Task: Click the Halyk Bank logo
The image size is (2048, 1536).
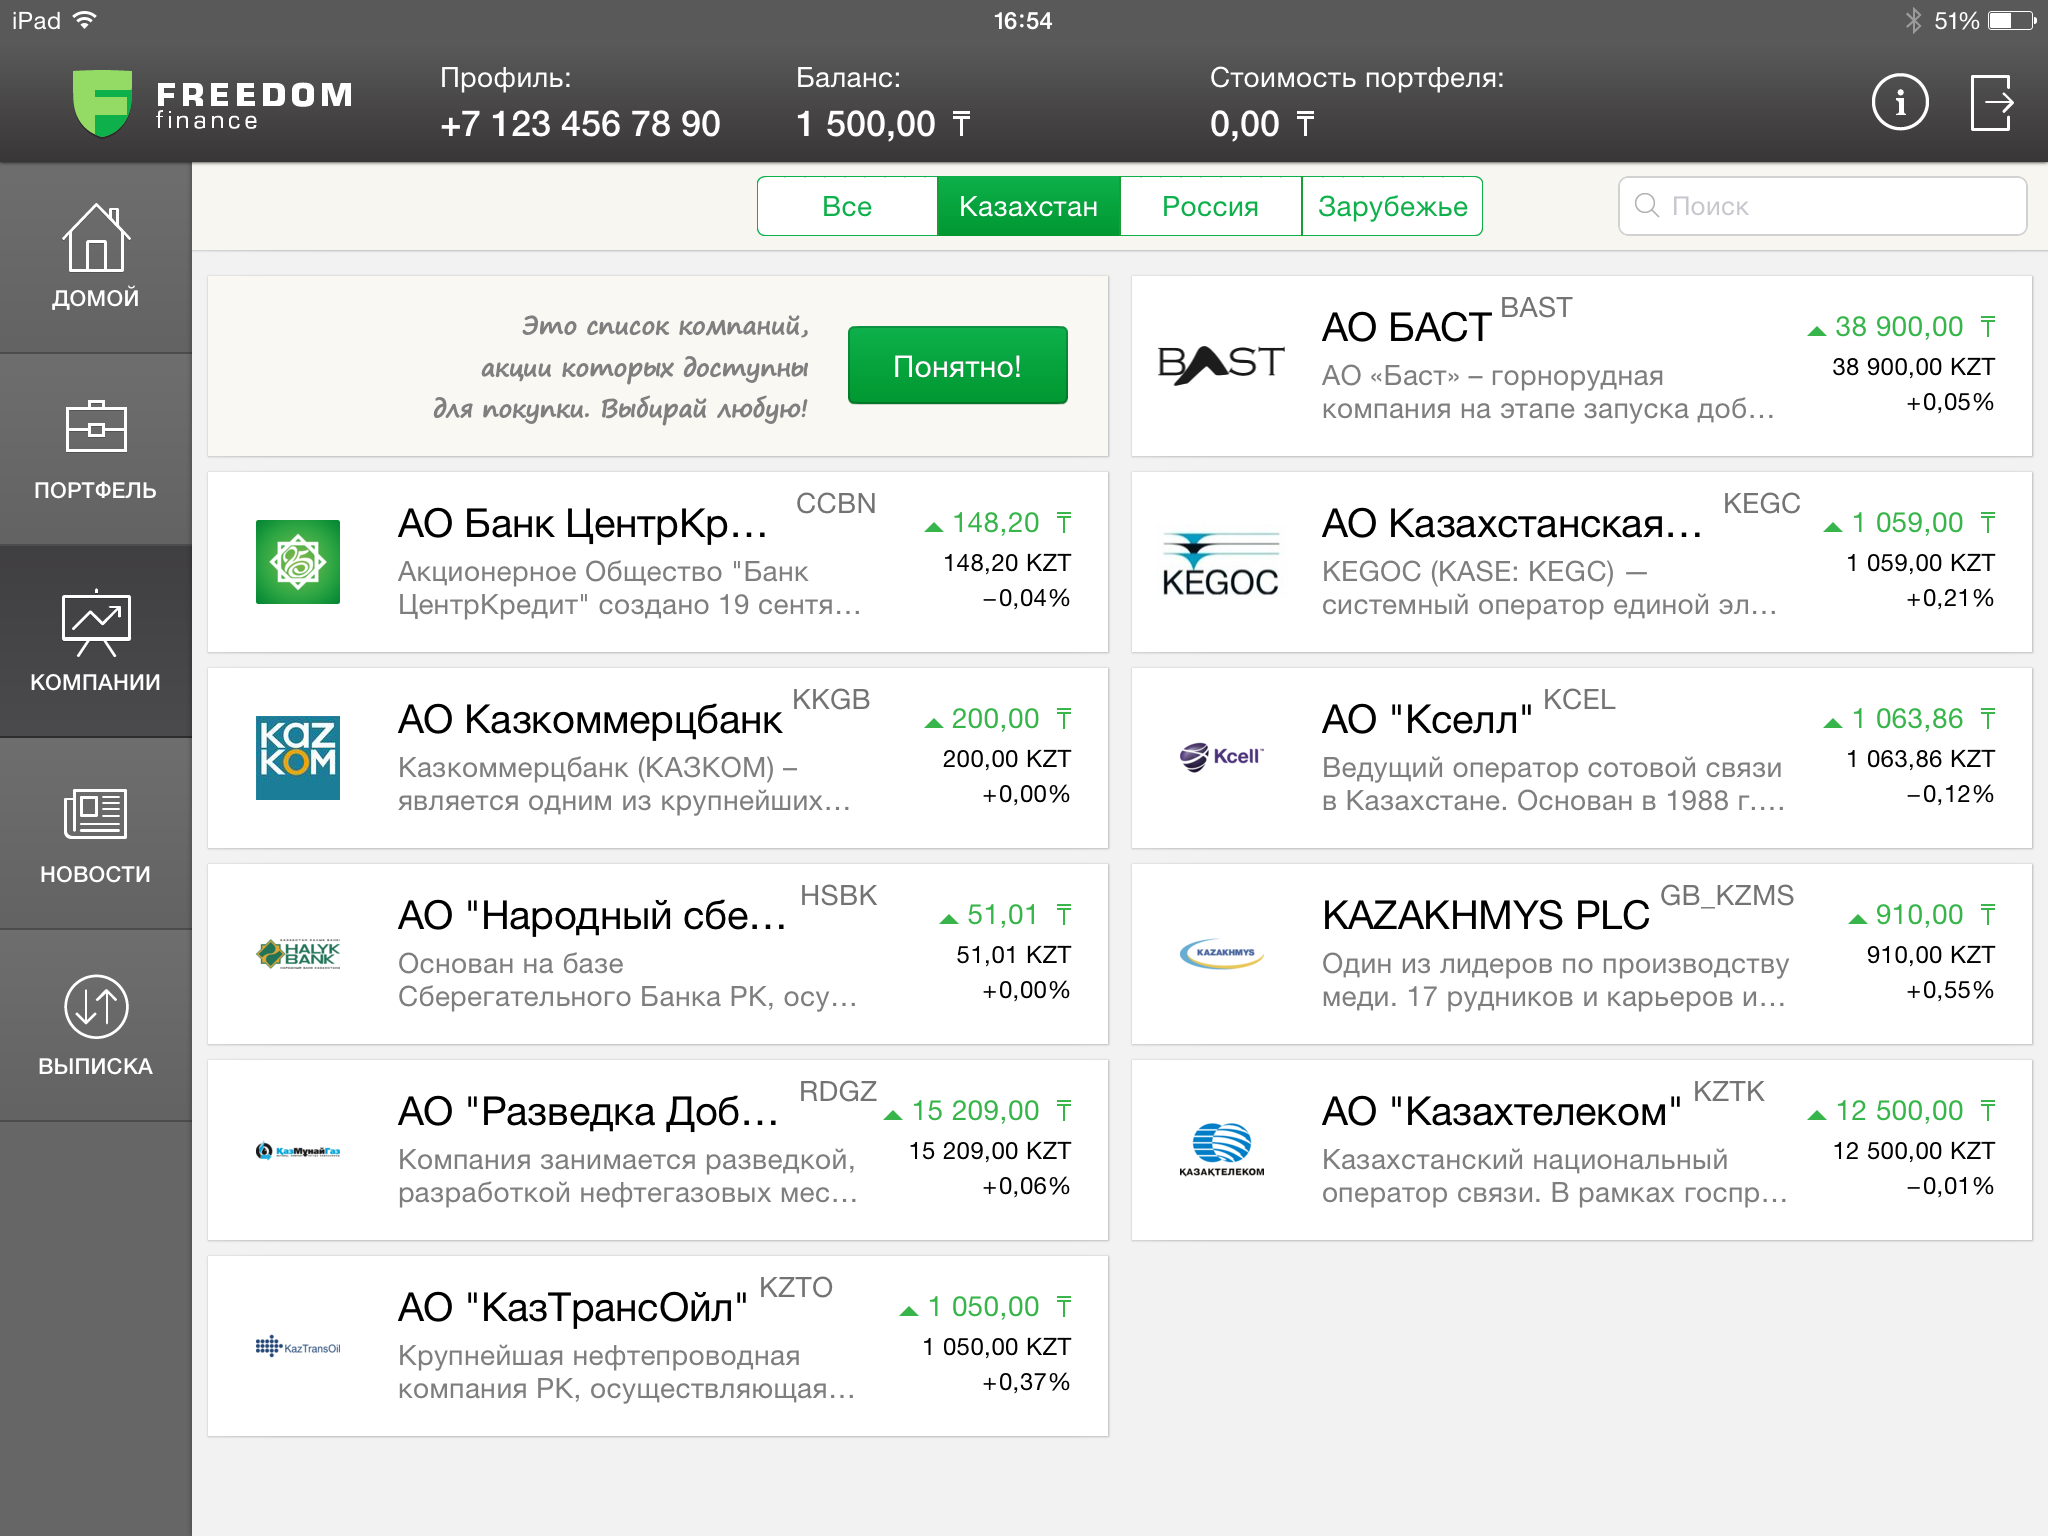Action: [x=298, y=953]
